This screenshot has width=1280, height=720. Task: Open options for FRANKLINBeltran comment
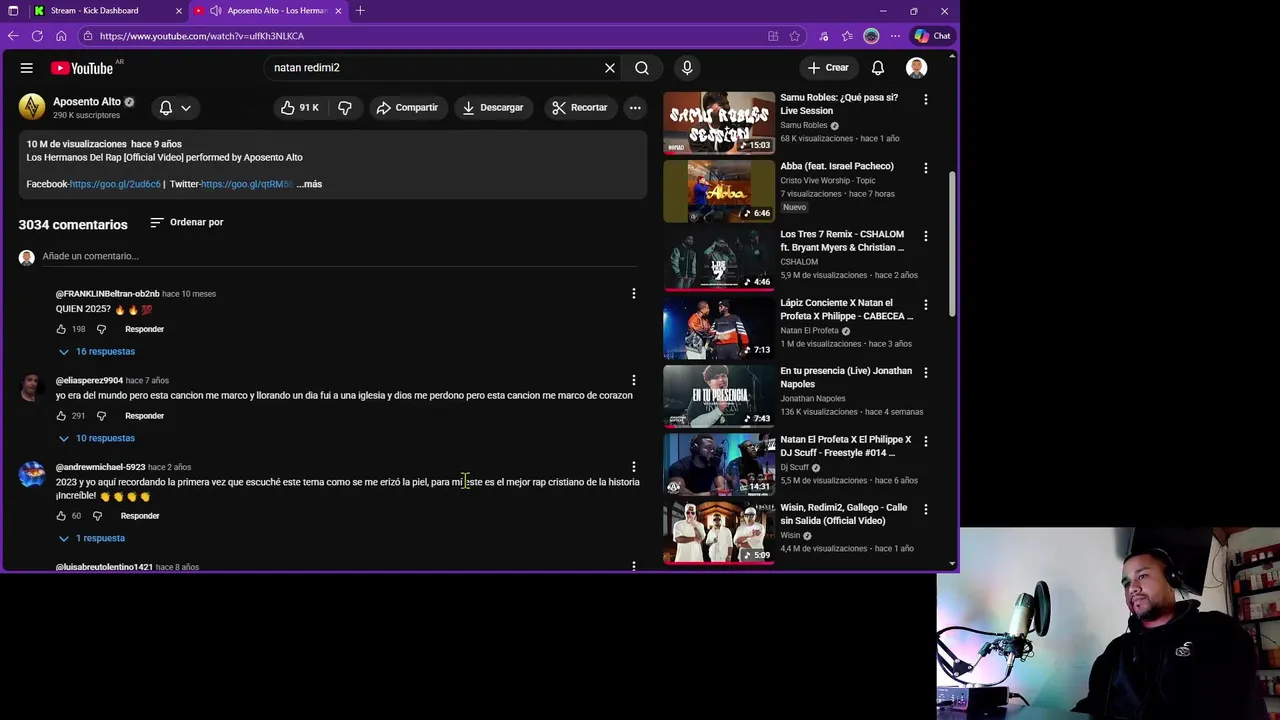click(633, 294)
